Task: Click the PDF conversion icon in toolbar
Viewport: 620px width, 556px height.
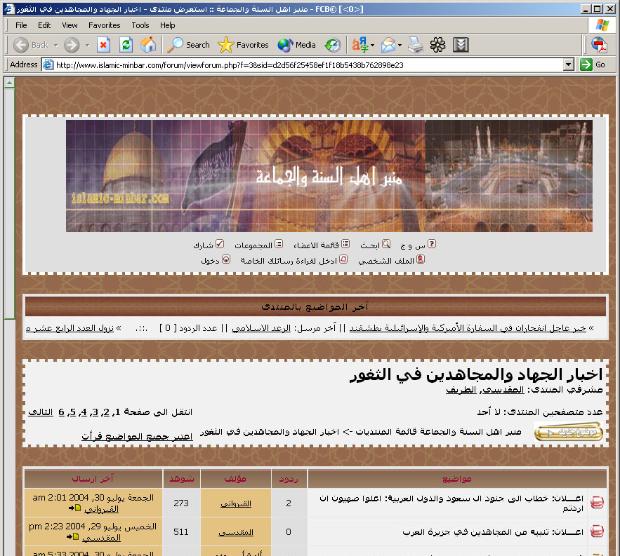Action: coord(599,44)
